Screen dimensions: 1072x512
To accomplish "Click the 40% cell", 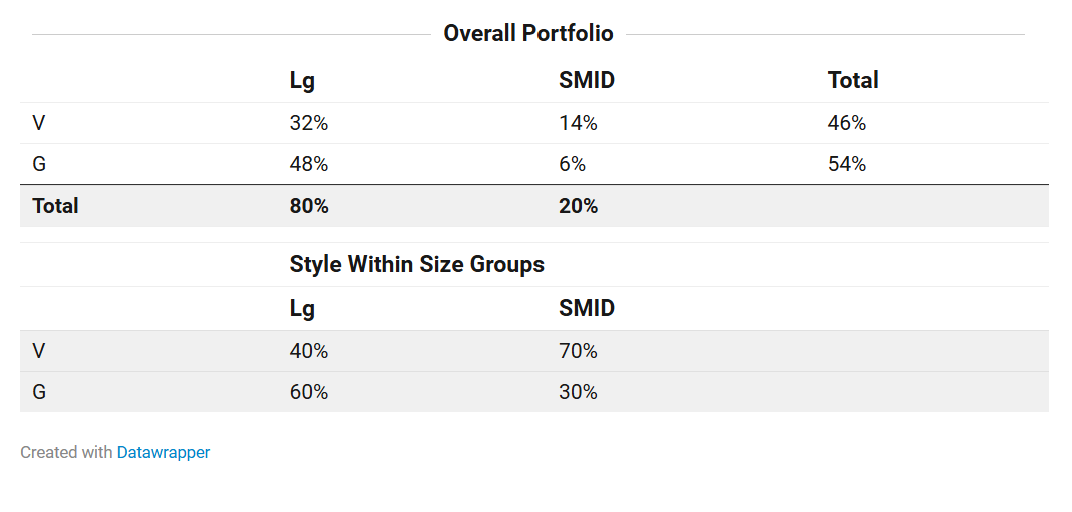I will pyautogui.click(x=309, y=351).
